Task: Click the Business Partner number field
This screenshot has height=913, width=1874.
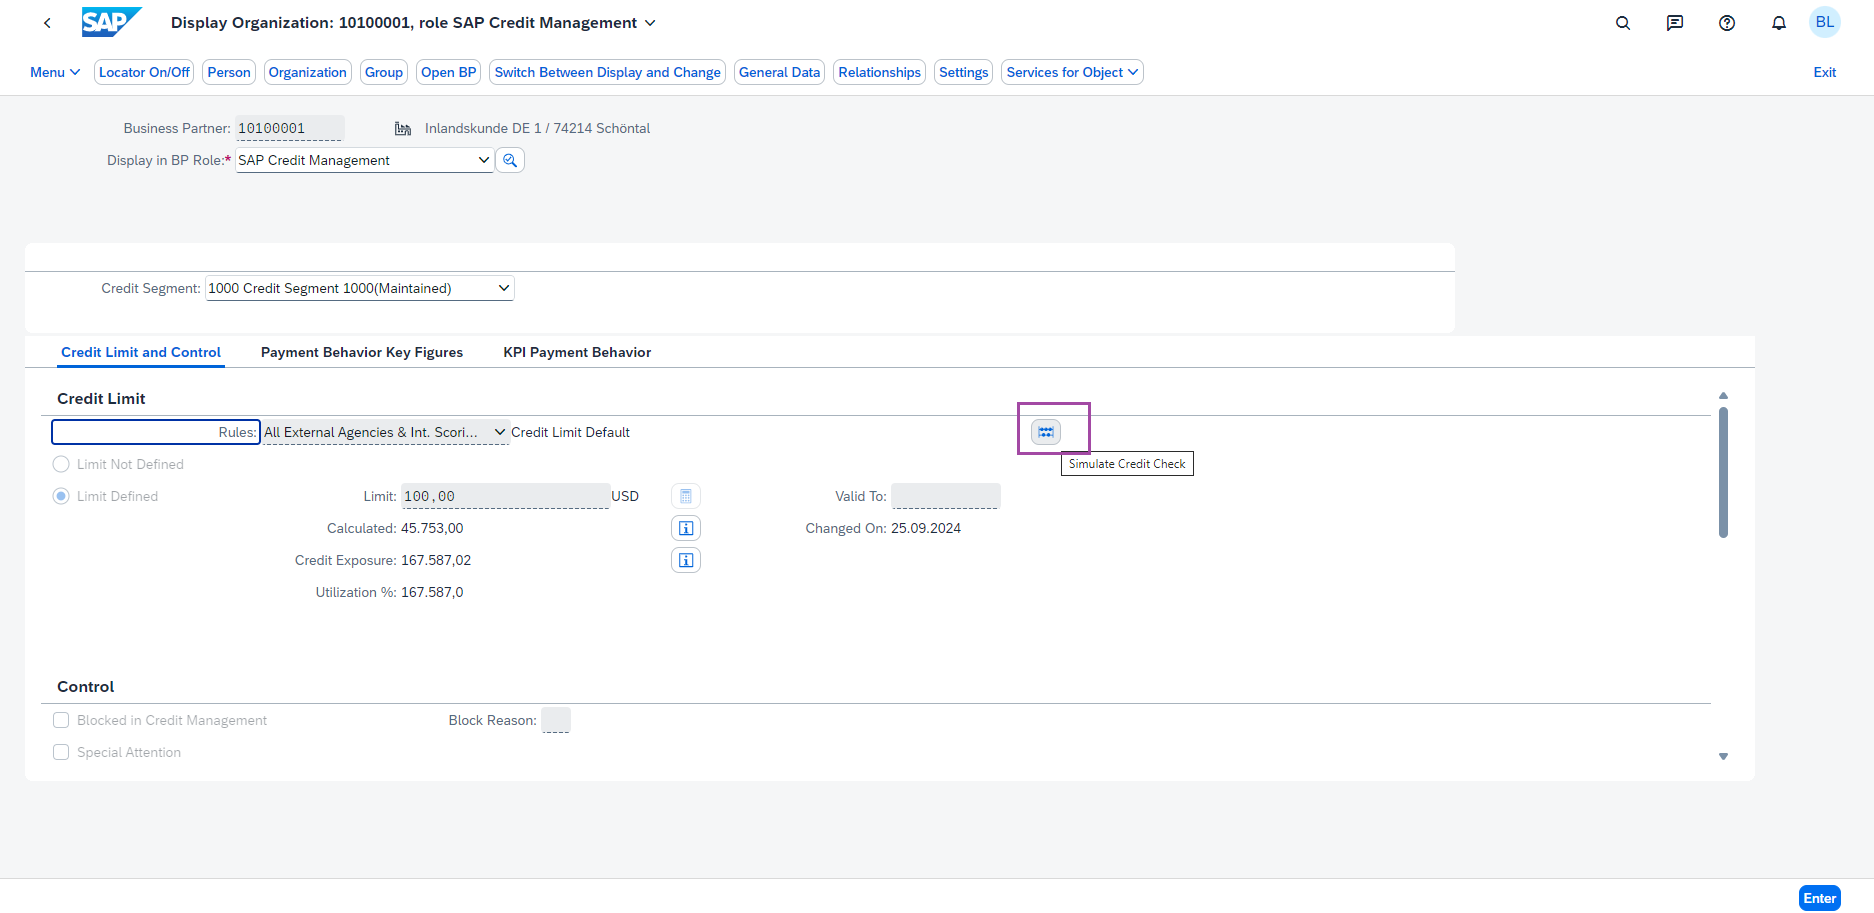Action: click(x=290, y=128)
